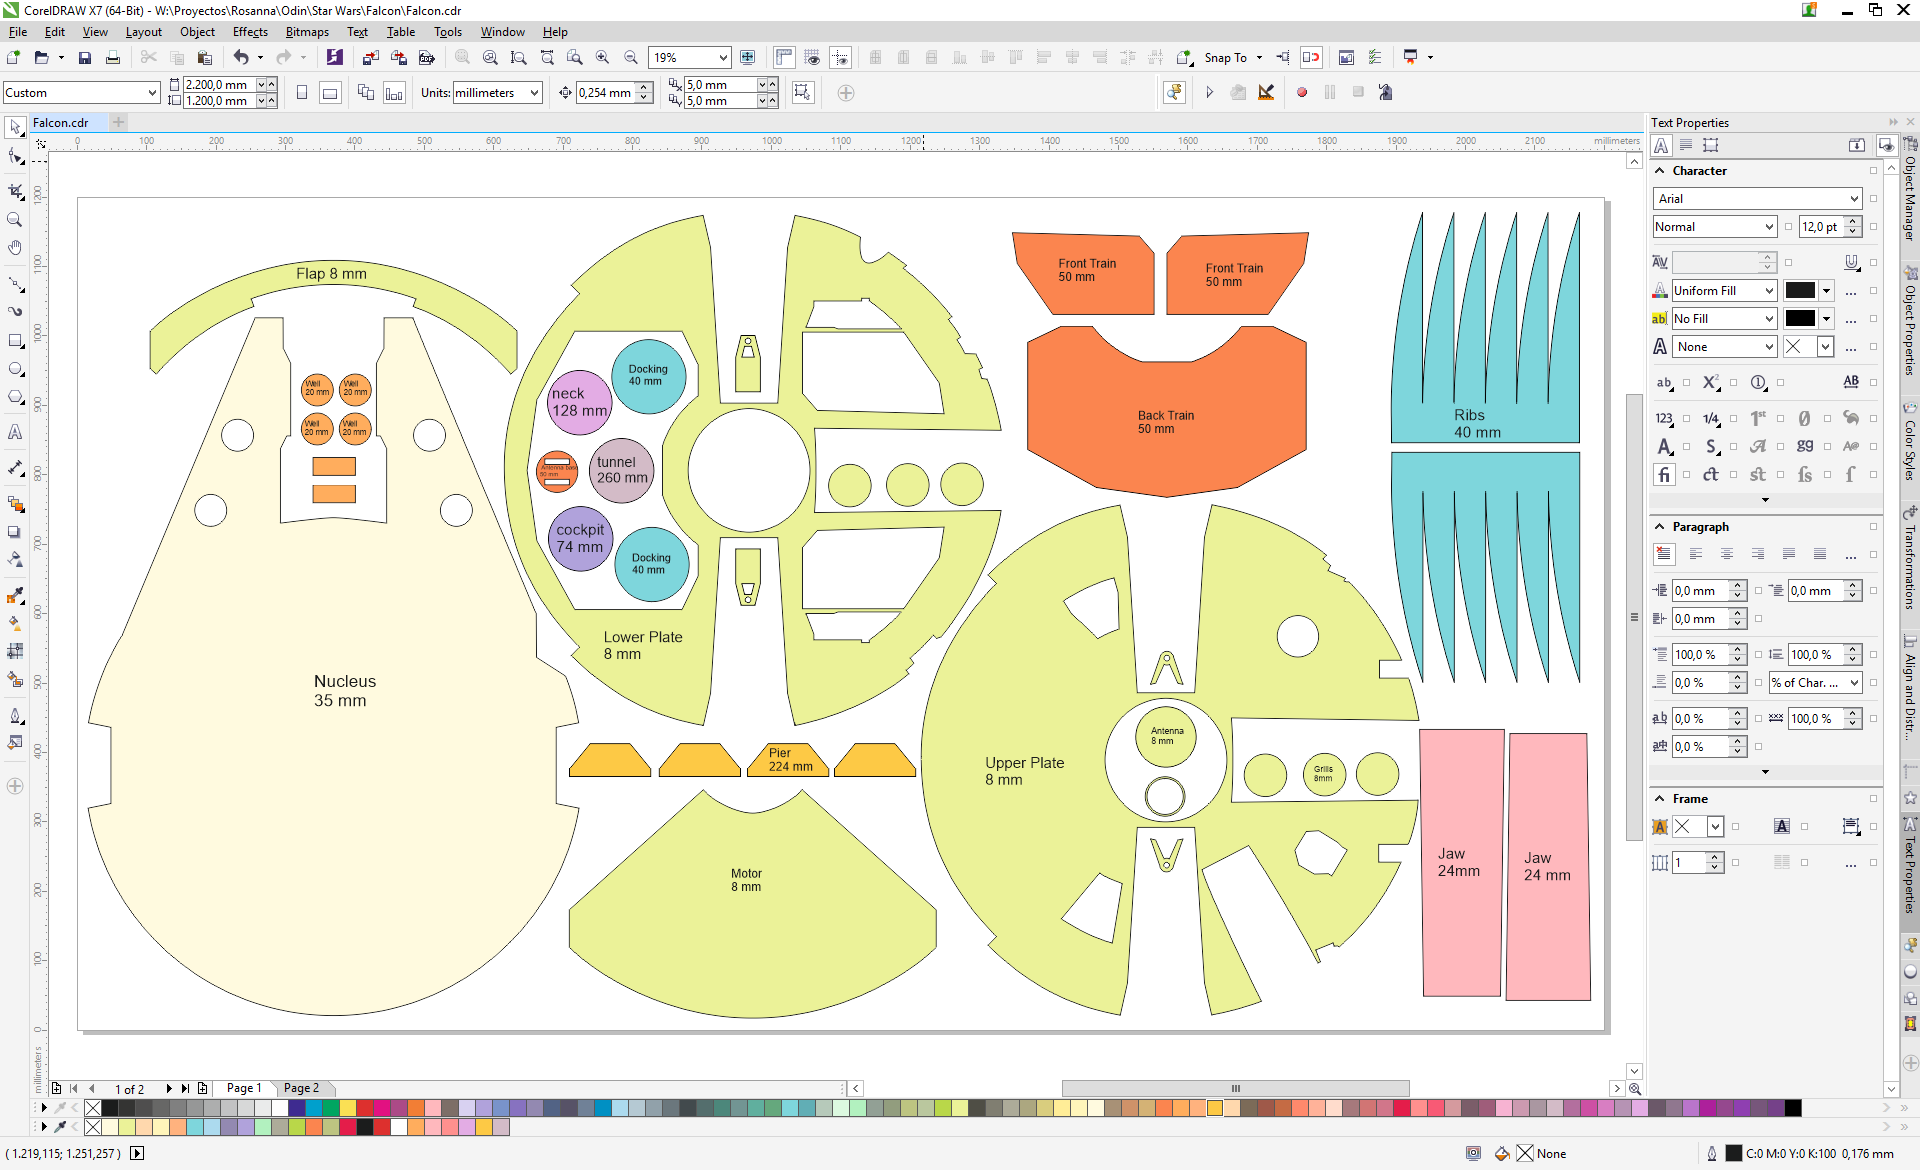Click the no-color X swatch in palette
The image size is (1920, 1170).
coord(93,1108)
